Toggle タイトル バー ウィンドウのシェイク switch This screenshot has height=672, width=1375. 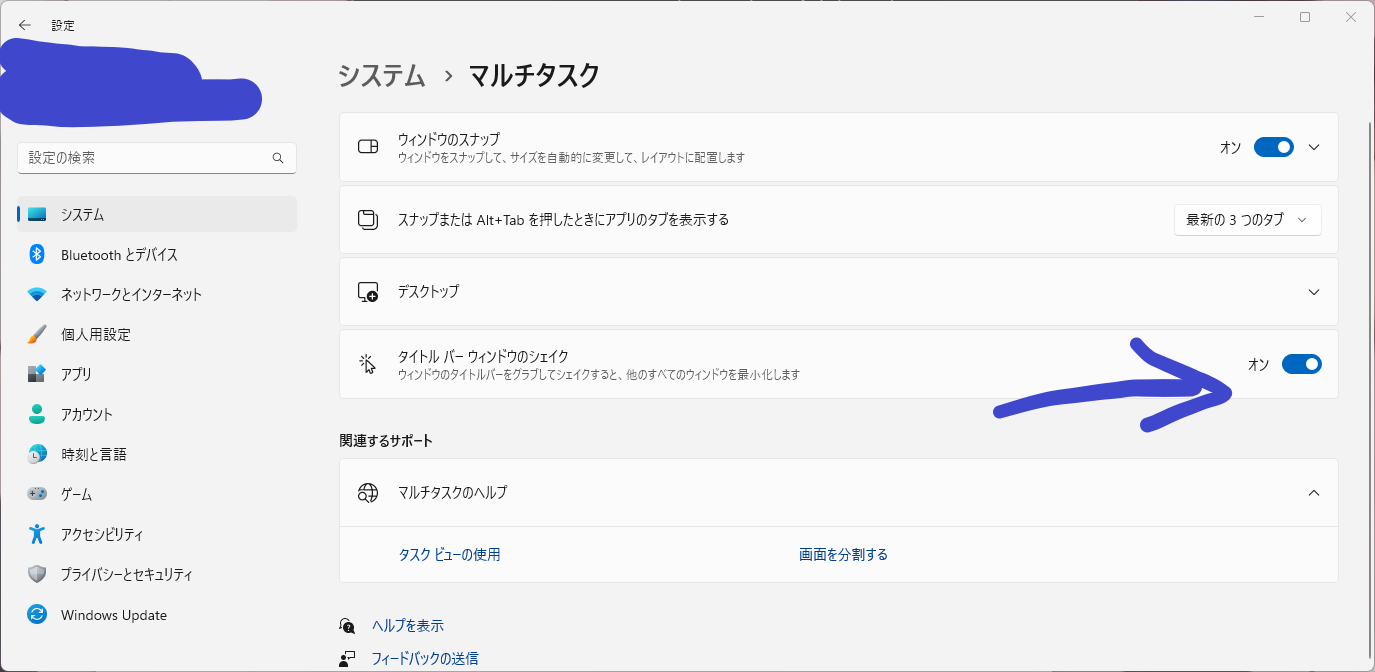(1302, 364)
